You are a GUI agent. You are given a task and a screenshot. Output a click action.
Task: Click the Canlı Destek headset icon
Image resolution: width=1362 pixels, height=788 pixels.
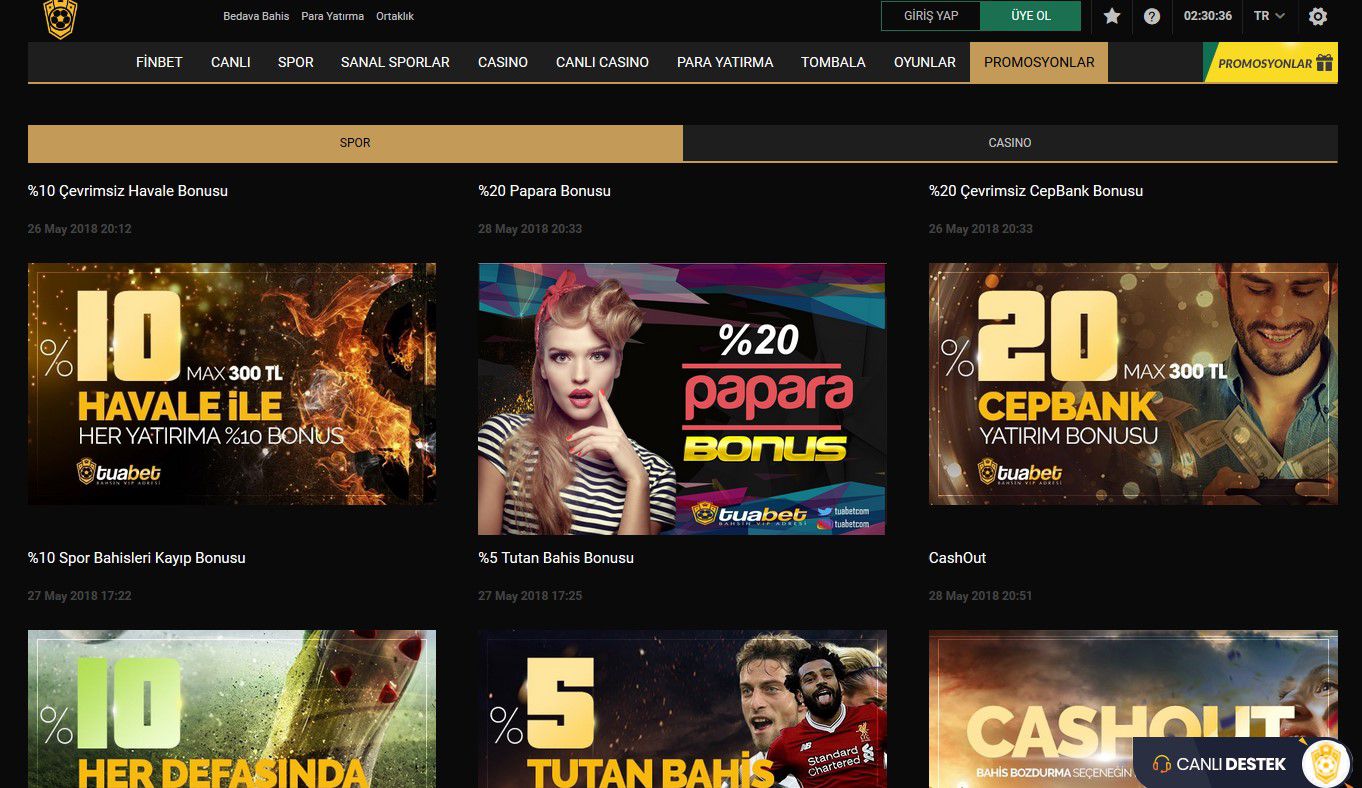coord(1161,764)
